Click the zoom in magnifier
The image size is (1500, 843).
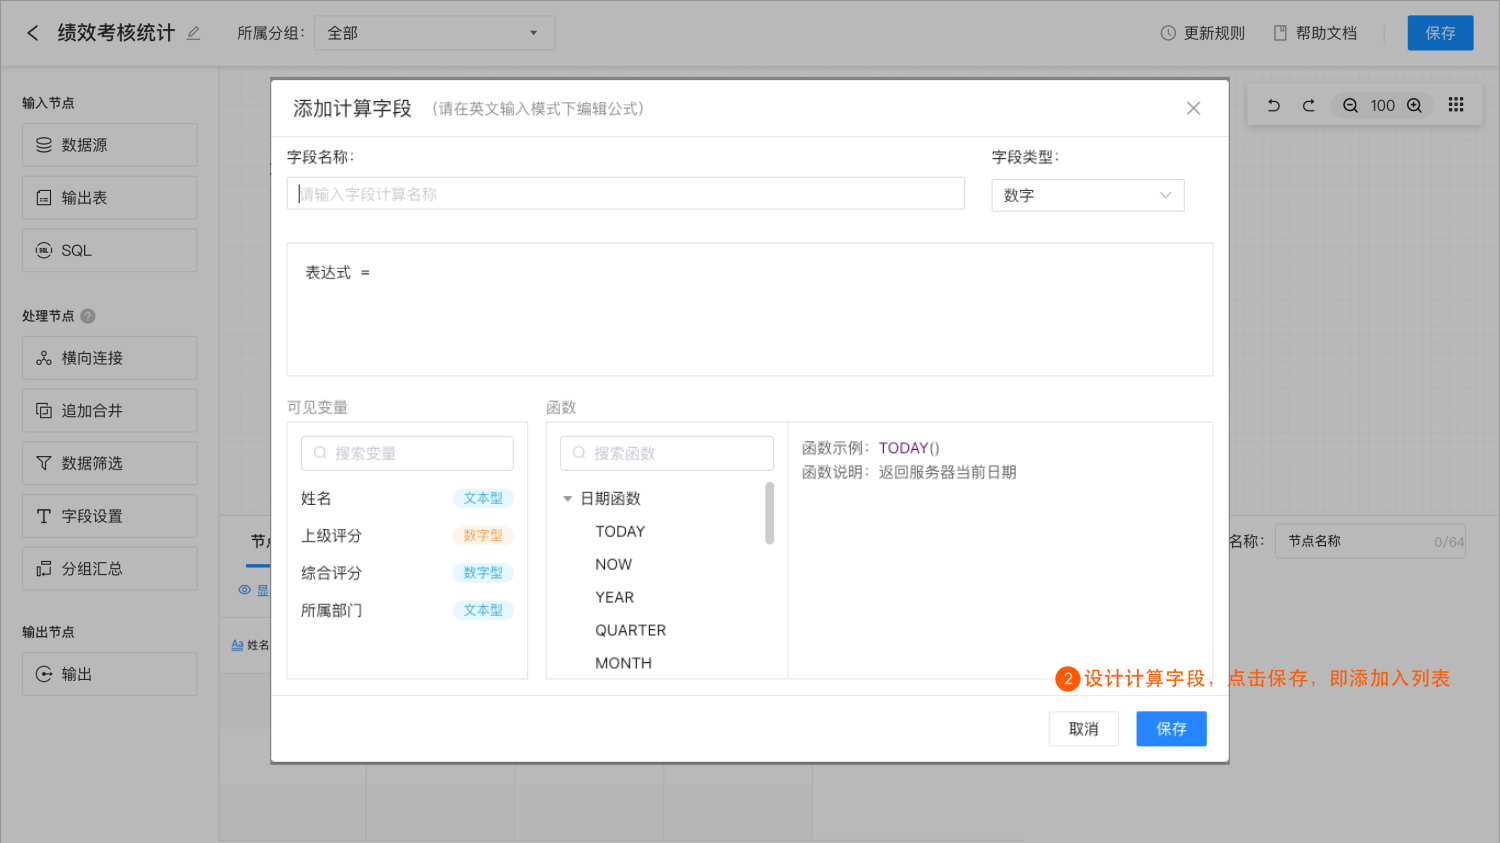click(x=1414, y=105)
